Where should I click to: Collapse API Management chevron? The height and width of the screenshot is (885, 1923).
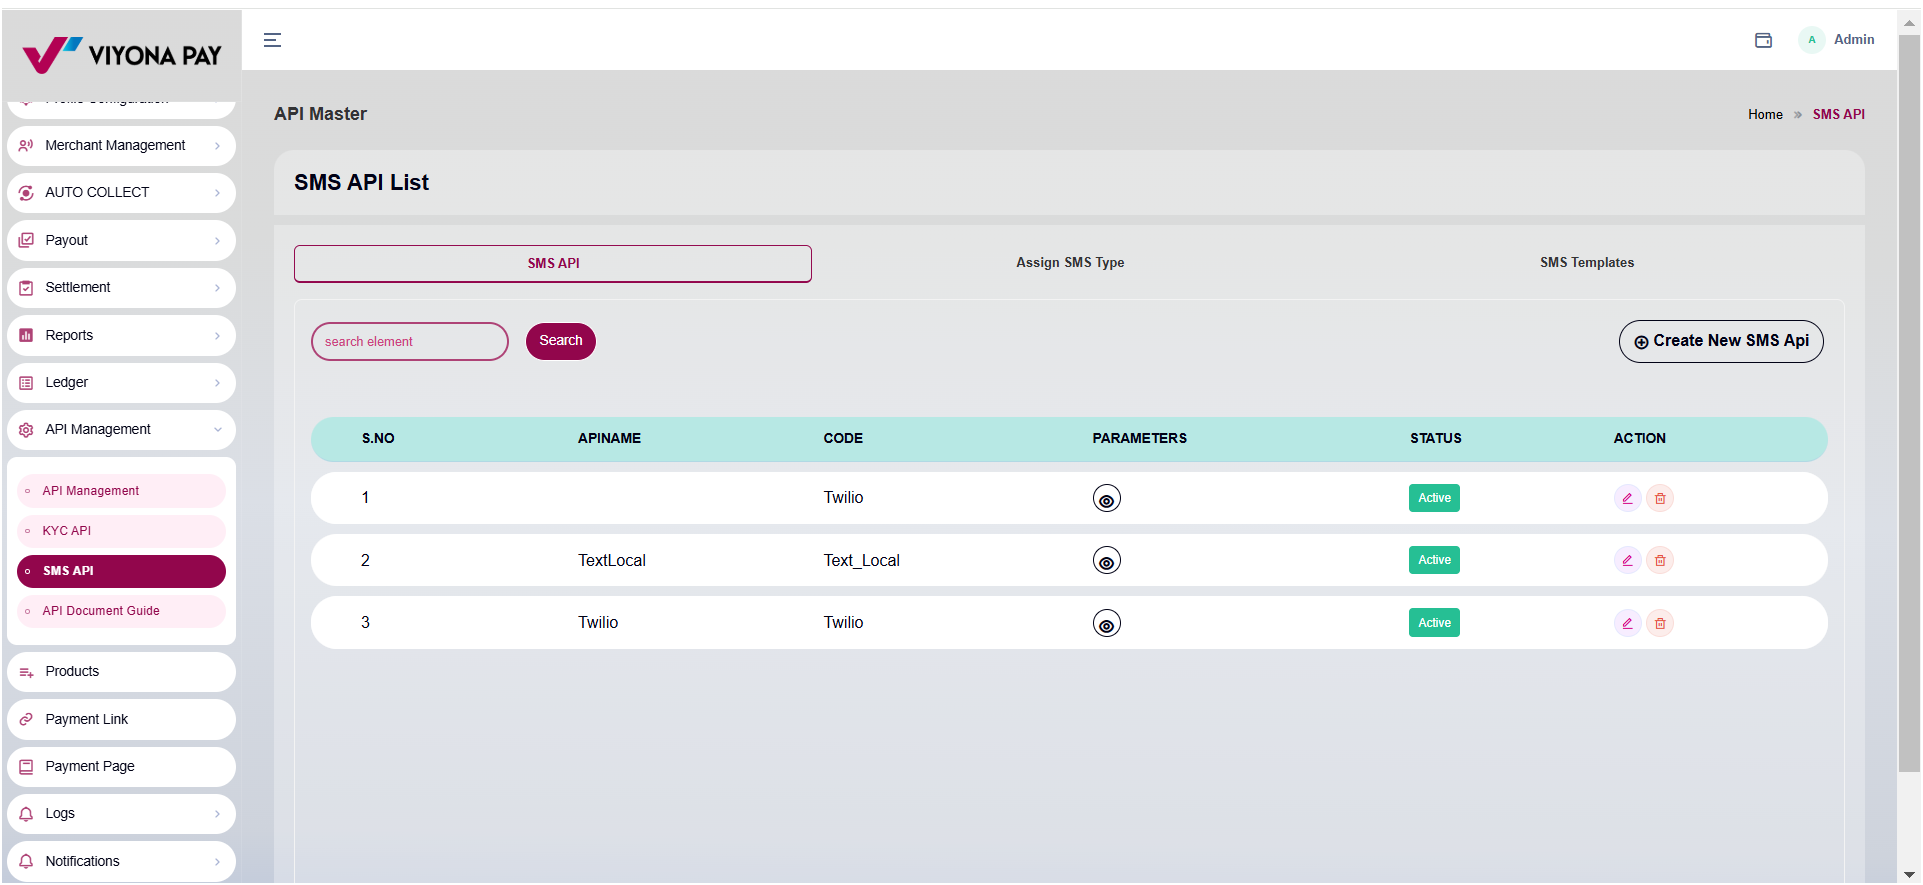(x=217, y=430)
